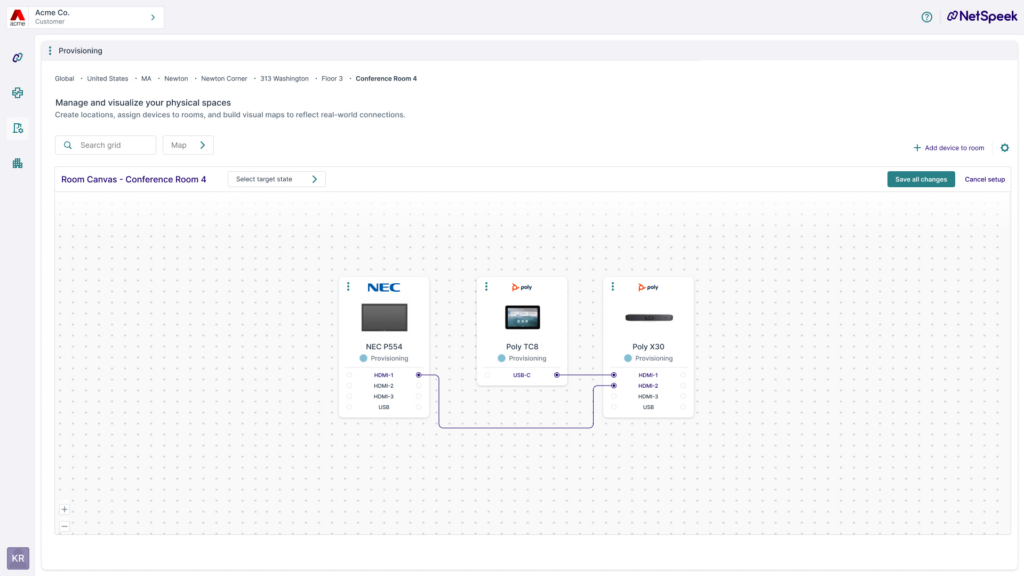Open canvas settings gear icon

(1004, 148)
